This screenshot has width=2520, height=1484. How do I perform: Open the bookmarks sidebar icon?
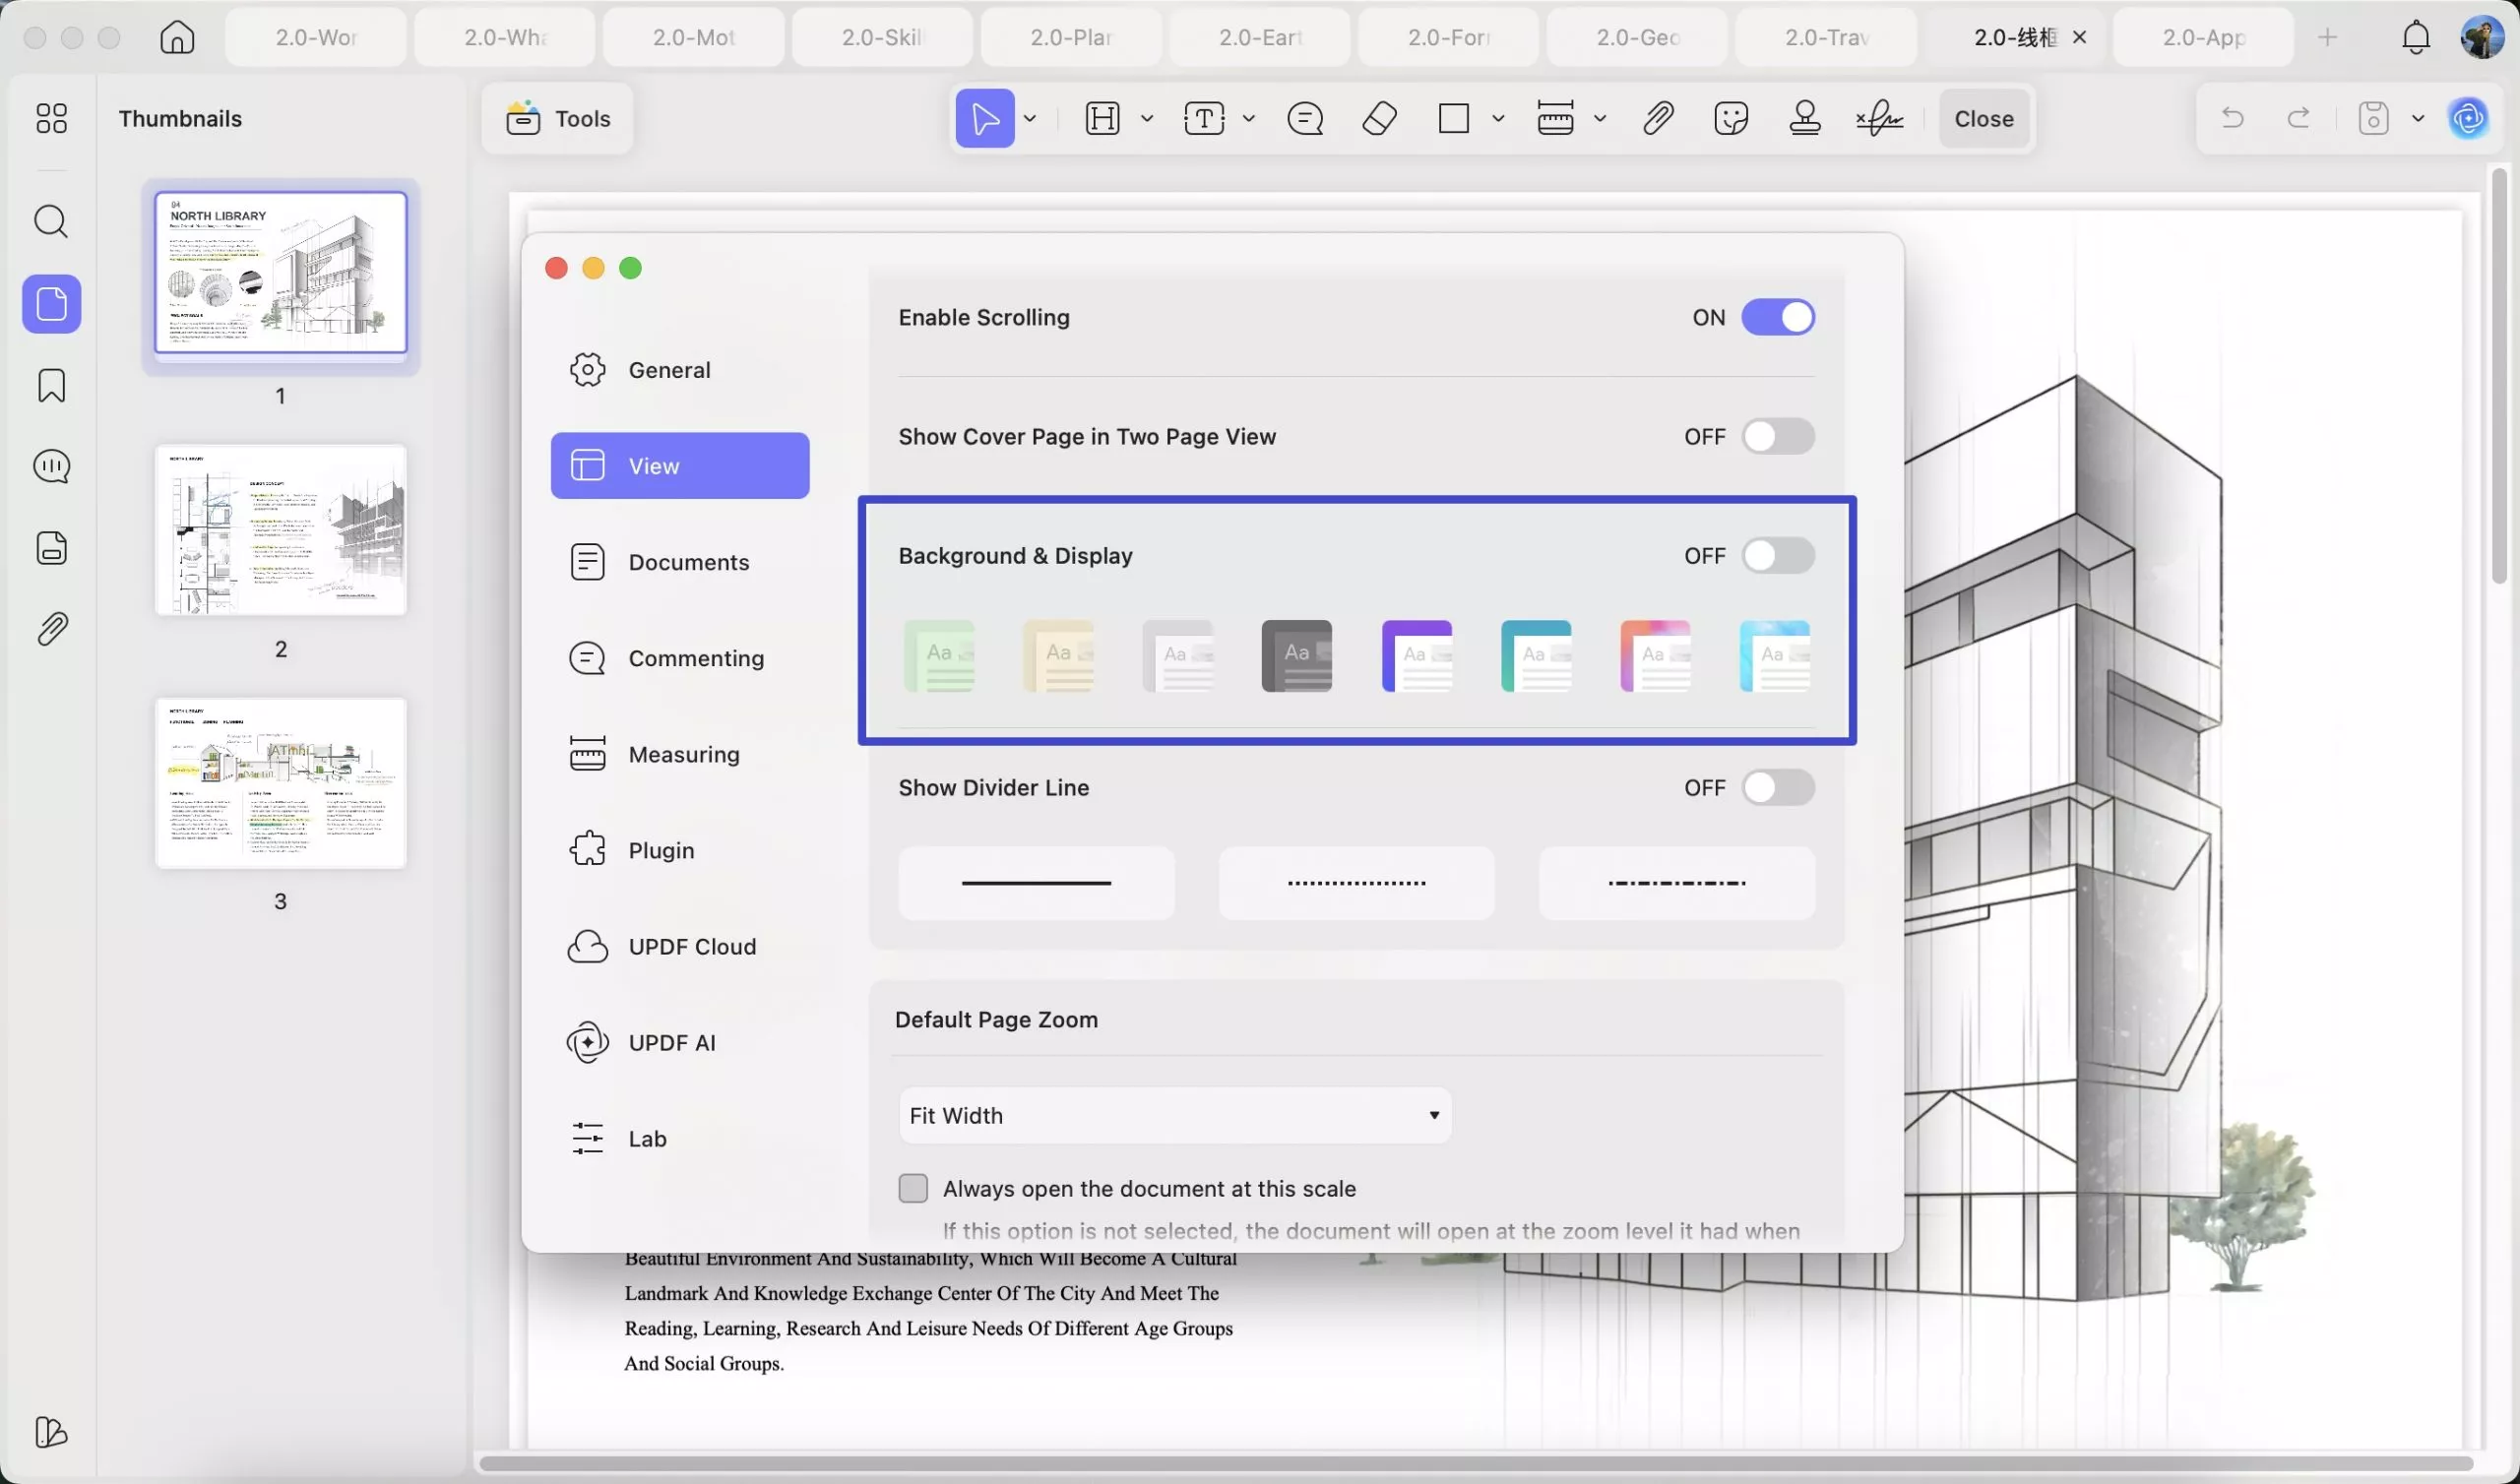[51, 385]
